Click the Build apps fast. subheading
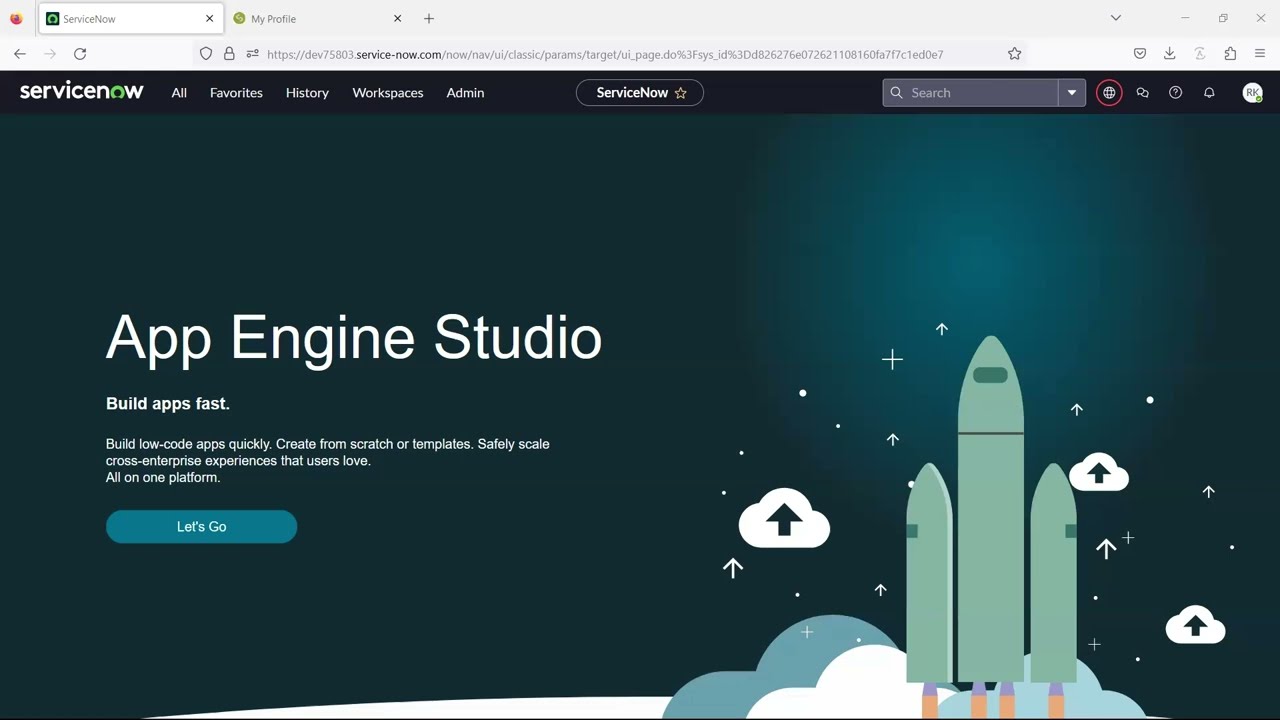The width and height of the screenshot is (1280, 720). point(168,404)
